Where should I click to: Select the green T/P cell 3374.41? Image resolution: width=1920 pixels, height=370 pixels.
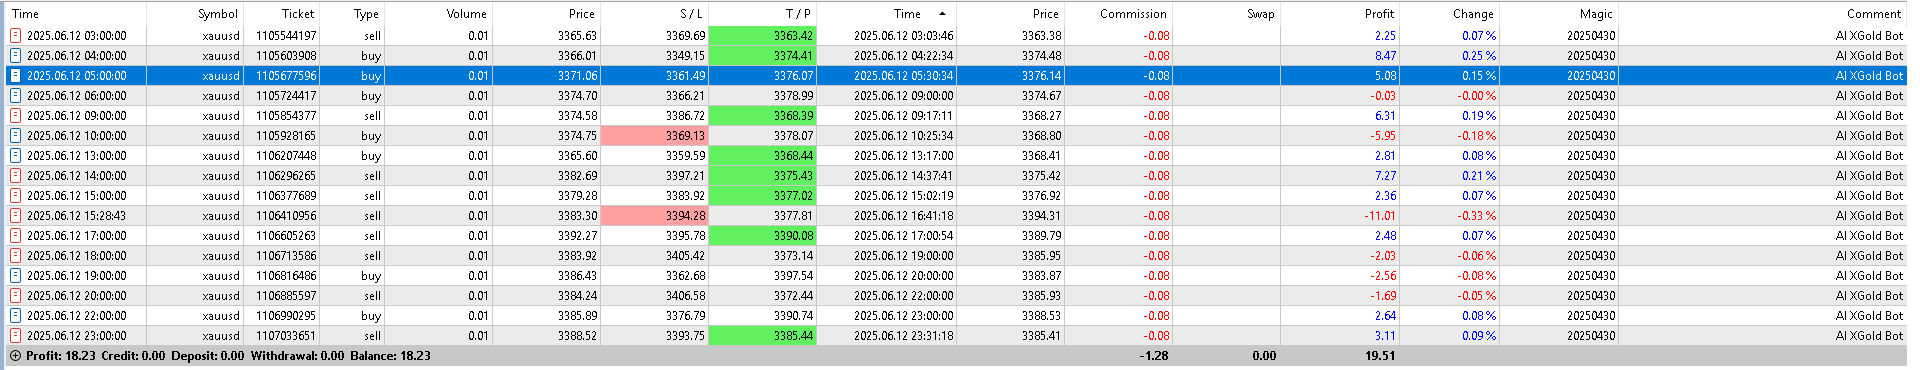[x=762, y=56]
